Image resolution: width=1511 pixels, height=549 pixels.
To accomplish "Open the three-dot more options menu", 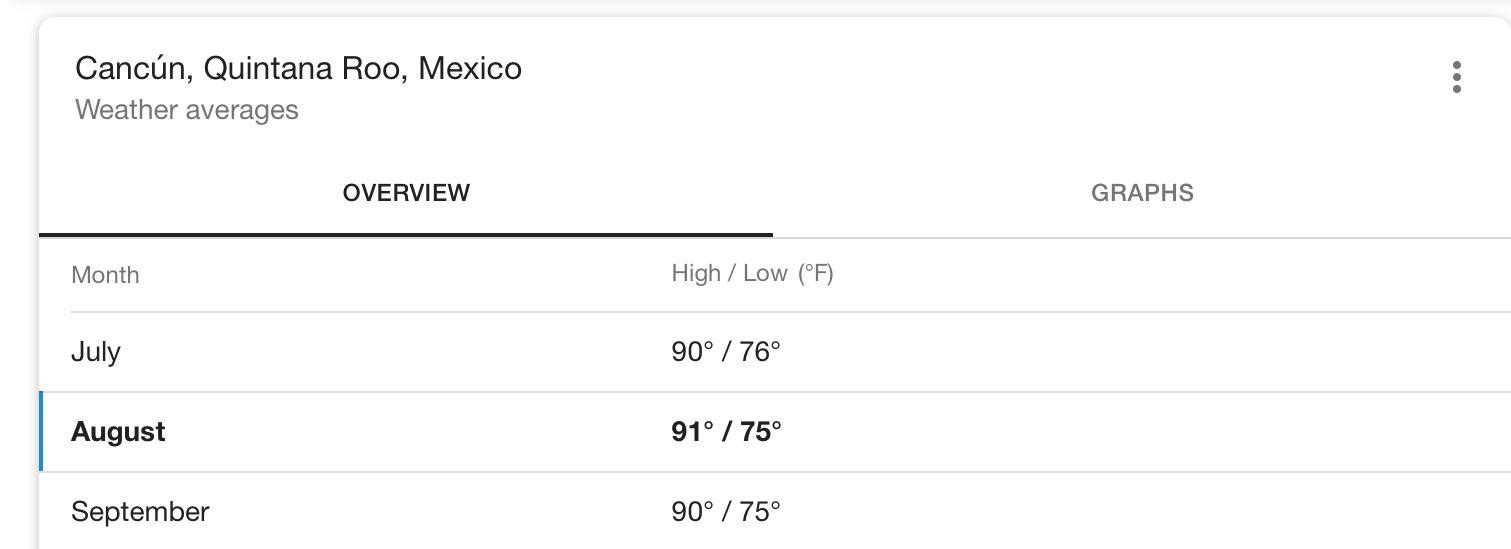I will (x=1456, y=77).
